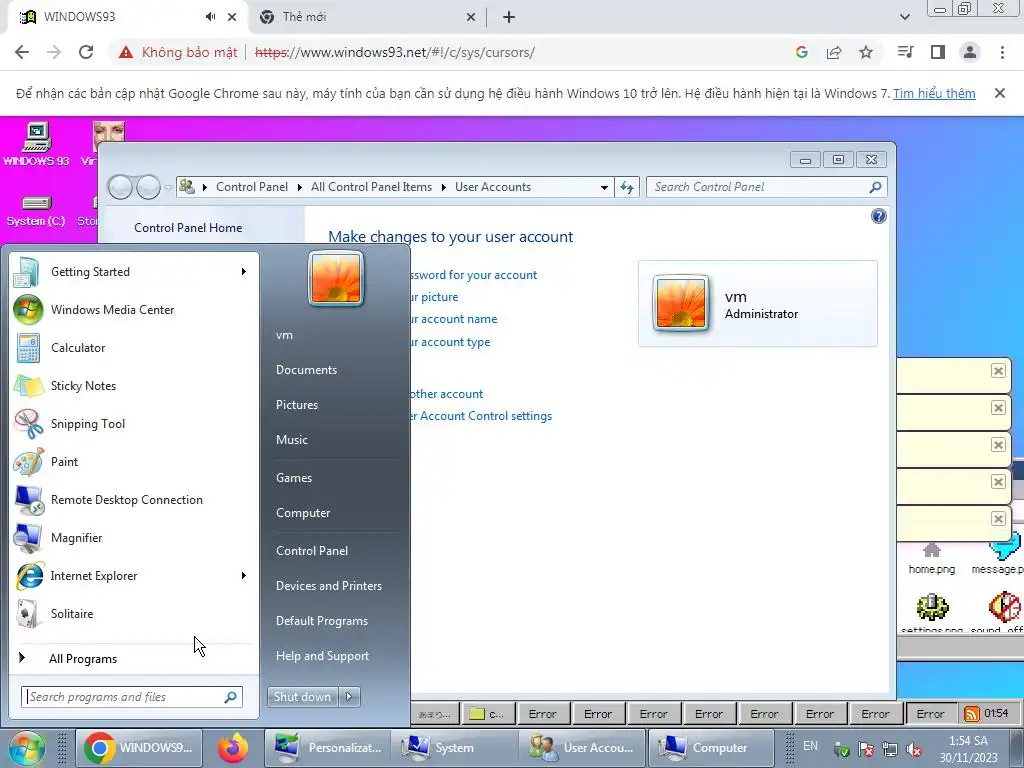Click vm account picture in User Accounts
Image resolution: width=1024 pixels, height=768 pixels.
680,304
